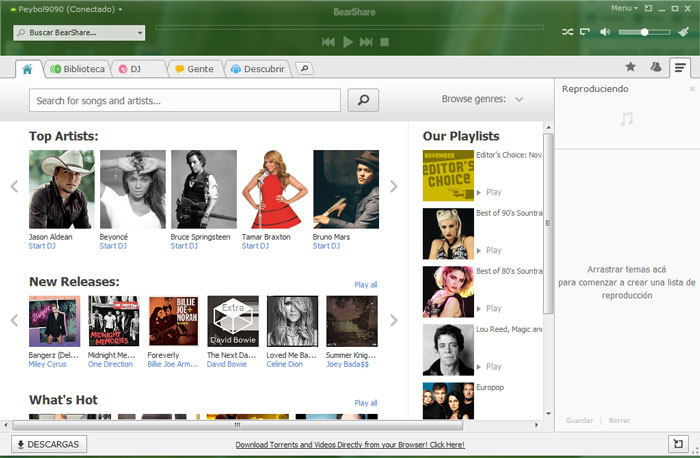Viewport: 700px width, 458px height.
Task: Start DJ for Beyoncé
Action: [113, 246]
